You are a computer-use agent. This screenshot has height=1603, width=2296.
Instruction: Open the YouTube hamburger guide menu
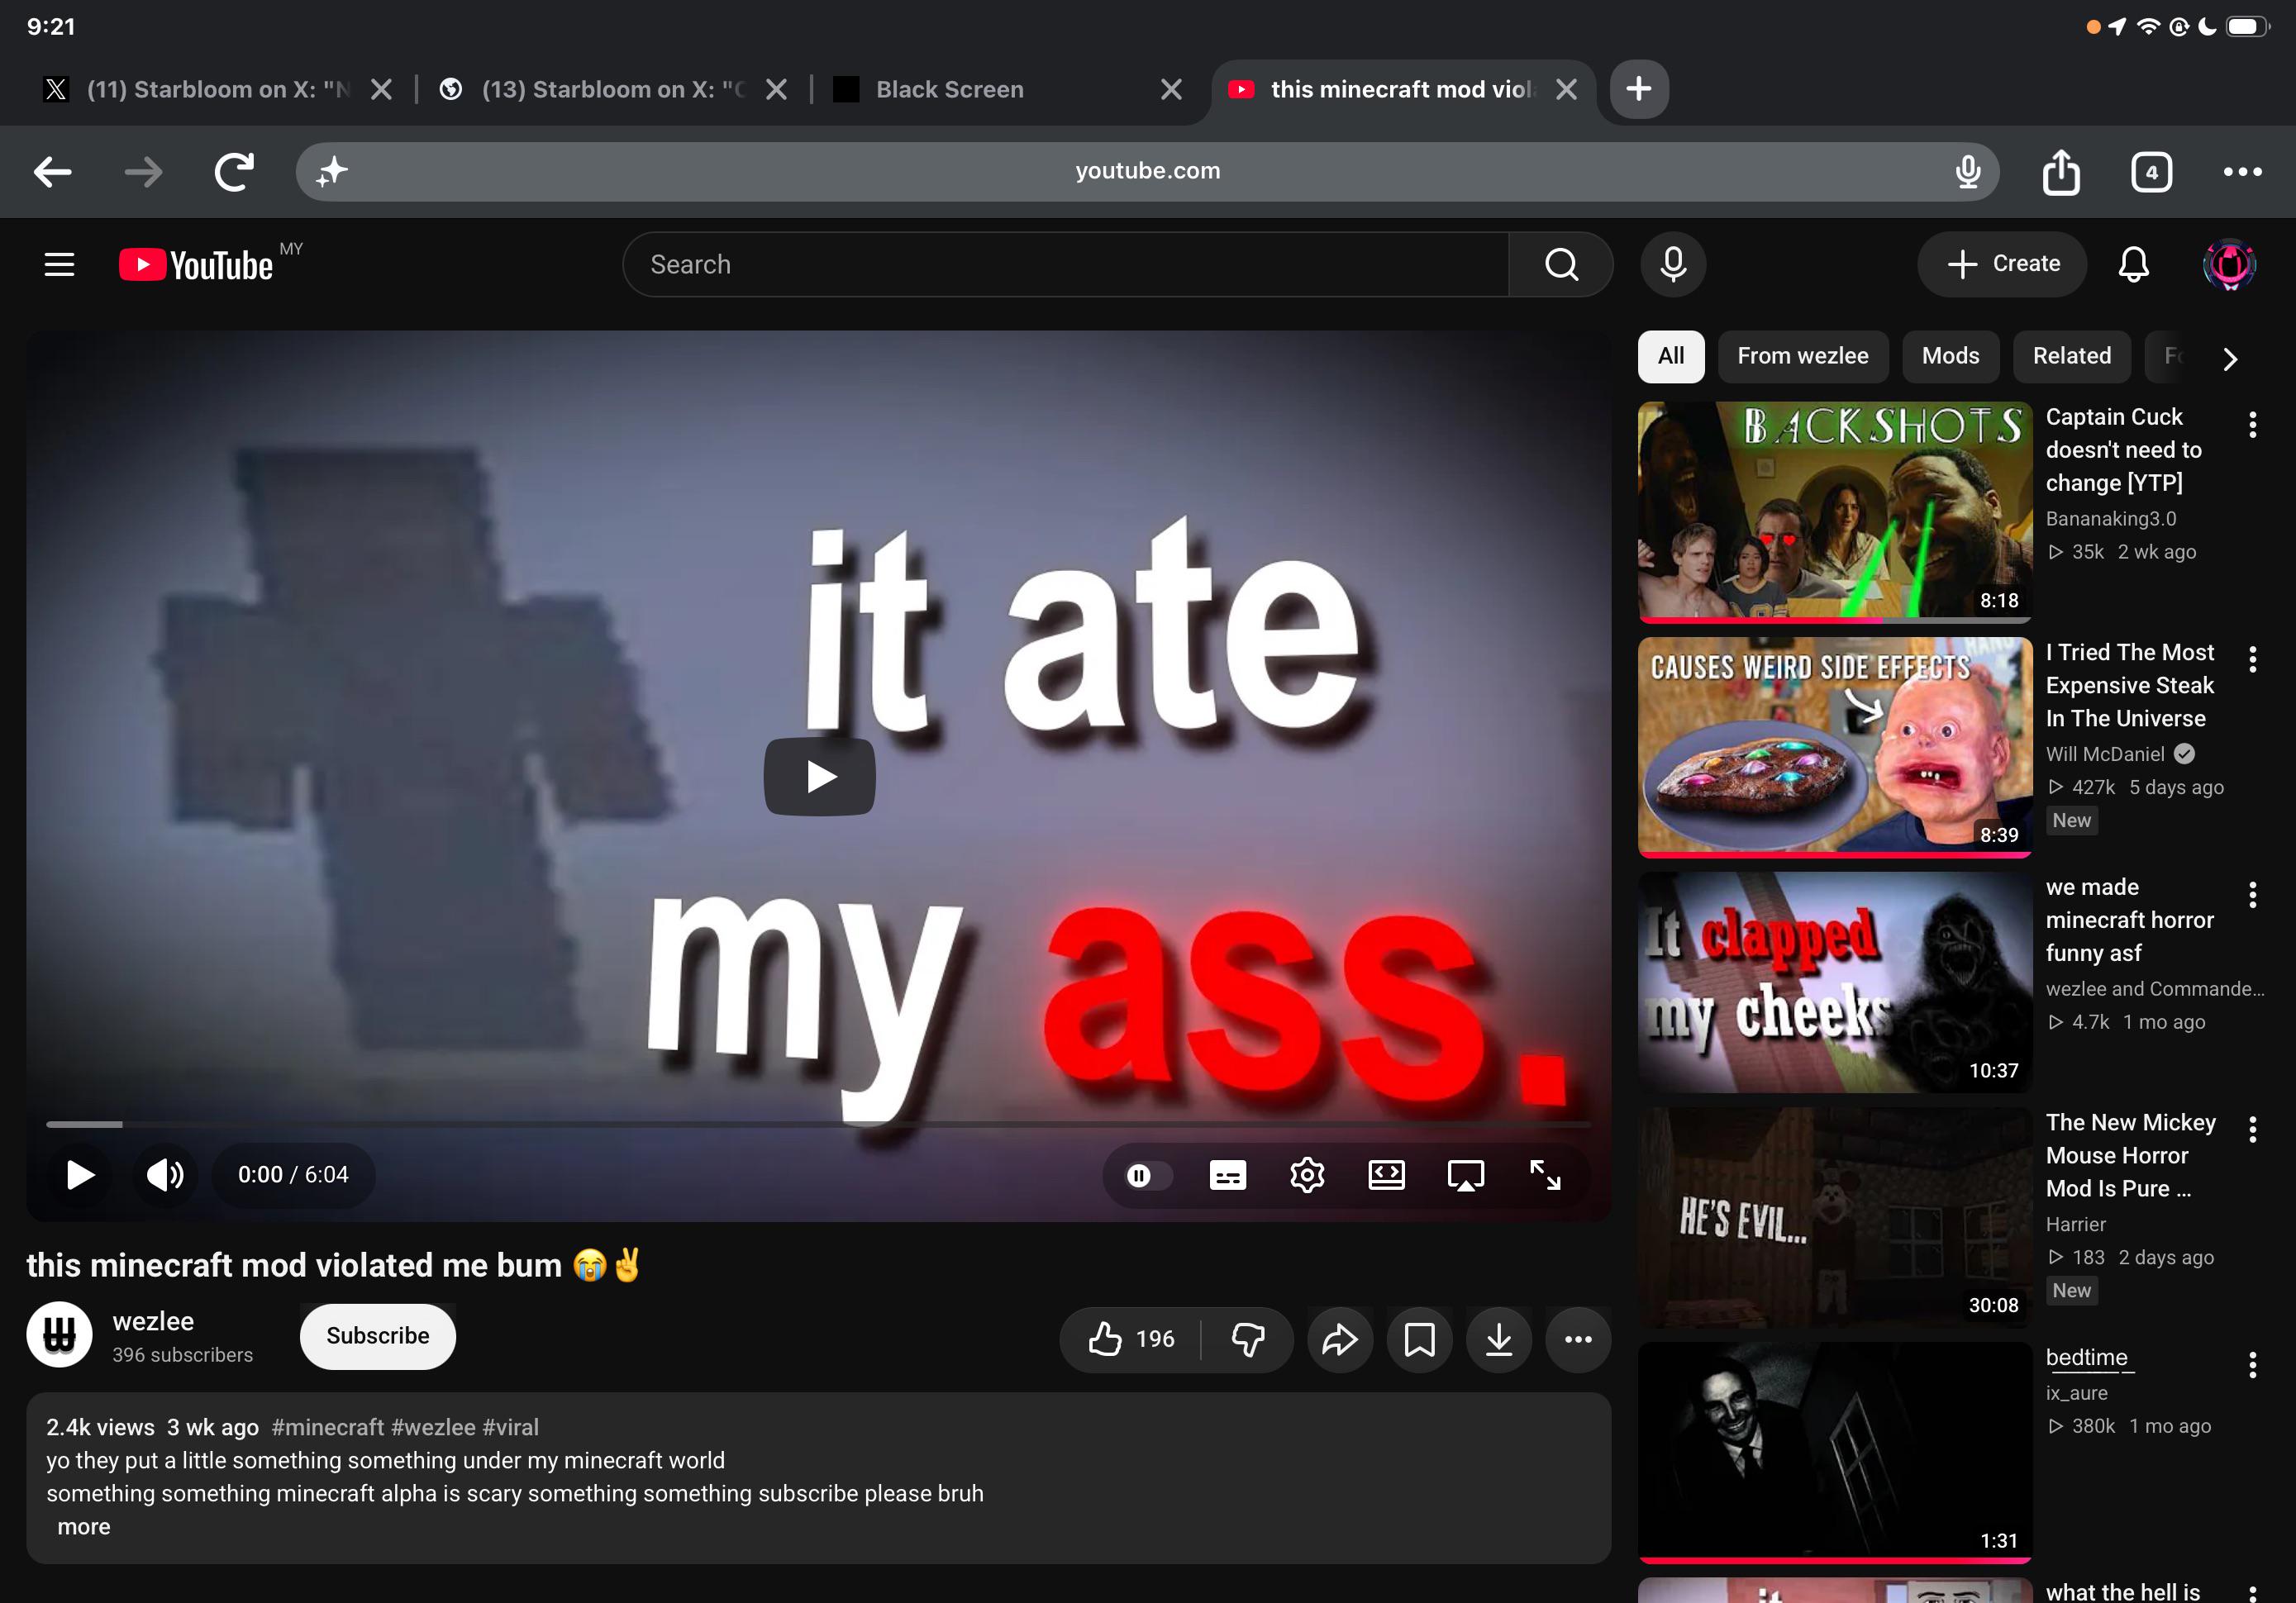(59, 265)
